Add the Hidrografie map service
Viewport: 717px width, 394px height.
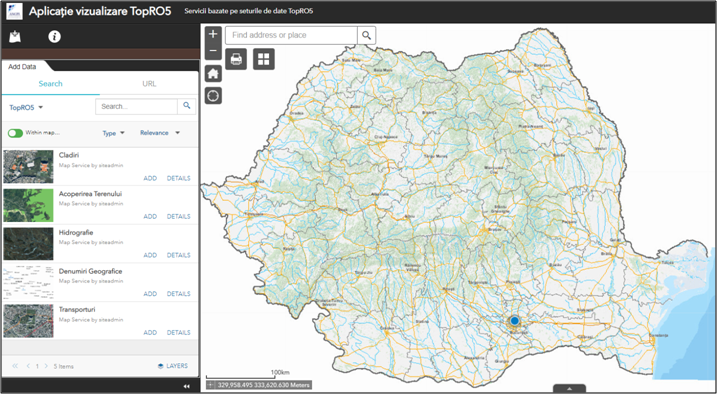pos(150,255)
